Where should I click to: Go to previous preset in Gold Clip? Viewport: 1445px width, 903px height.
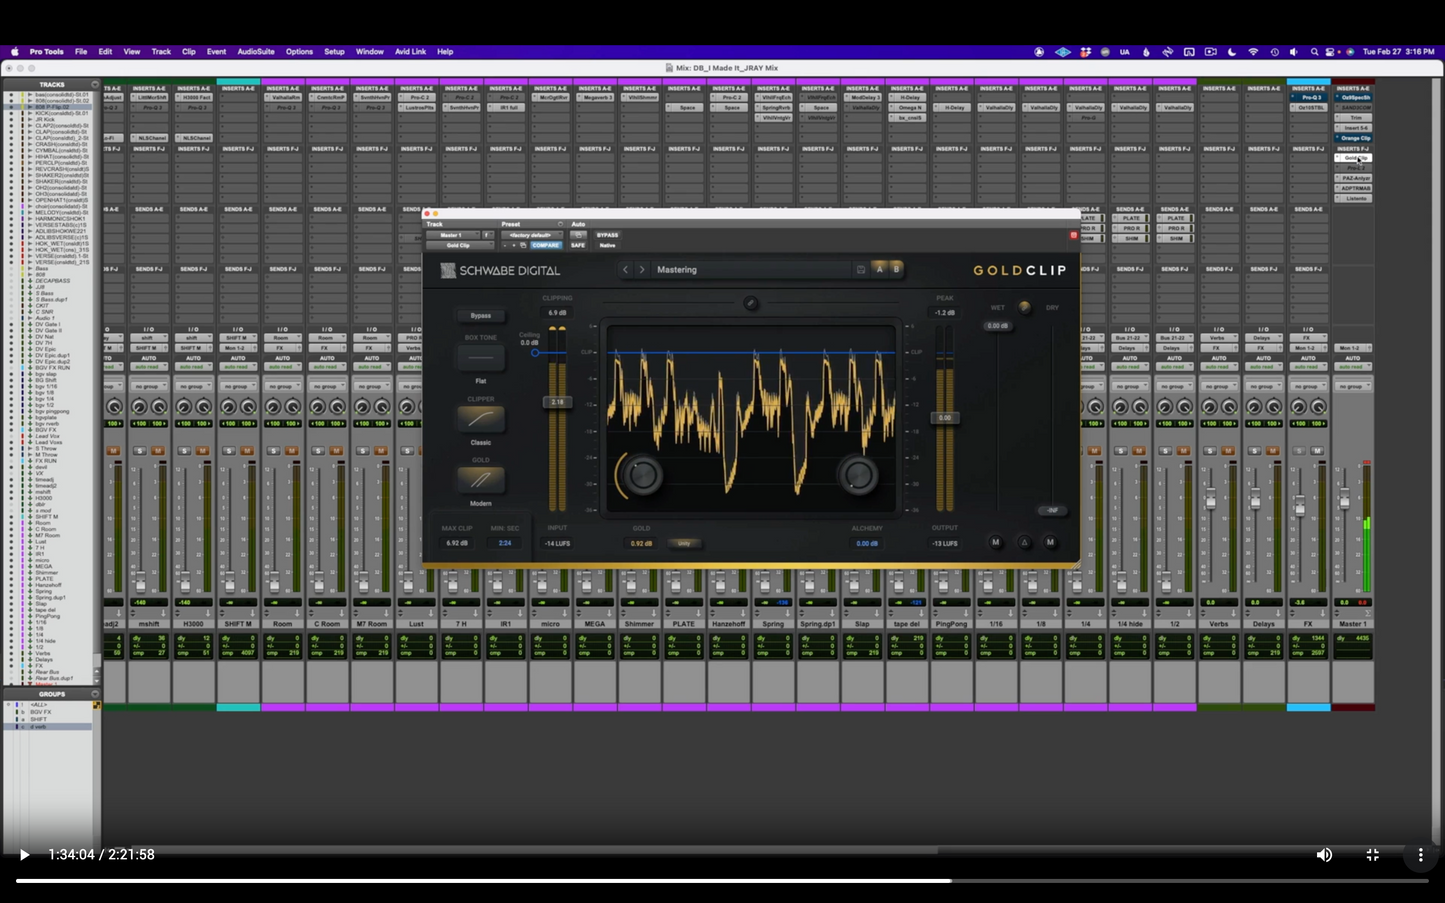(626, 269)
